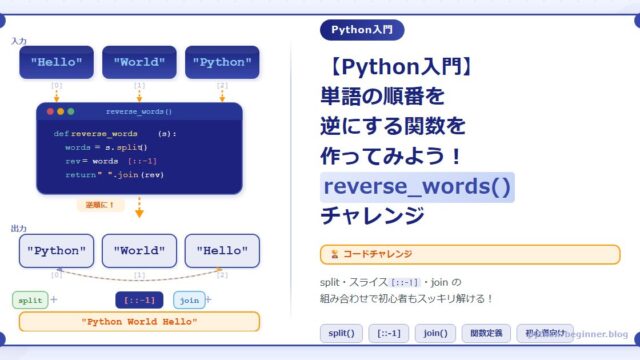Click the light blue join chip
The image size is (640, 360).
[189, 300]
